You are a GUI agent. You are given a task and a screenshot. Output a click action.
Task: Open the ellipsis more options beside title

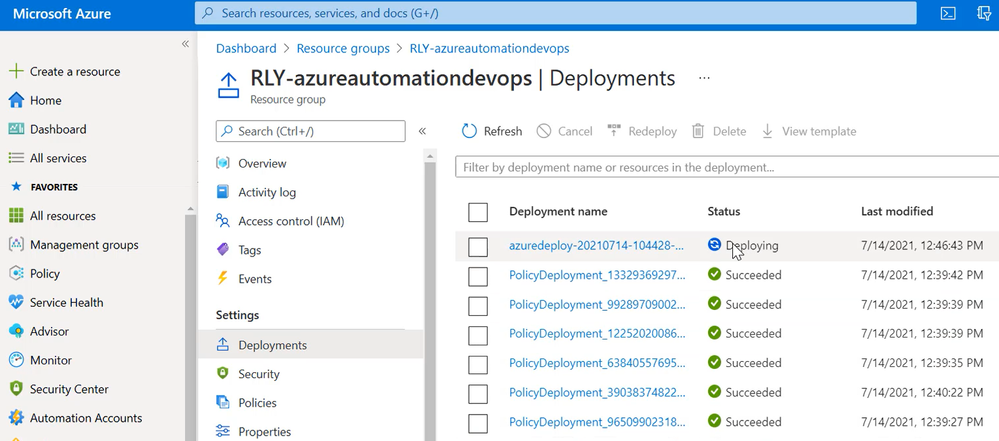tap(704, 78)
